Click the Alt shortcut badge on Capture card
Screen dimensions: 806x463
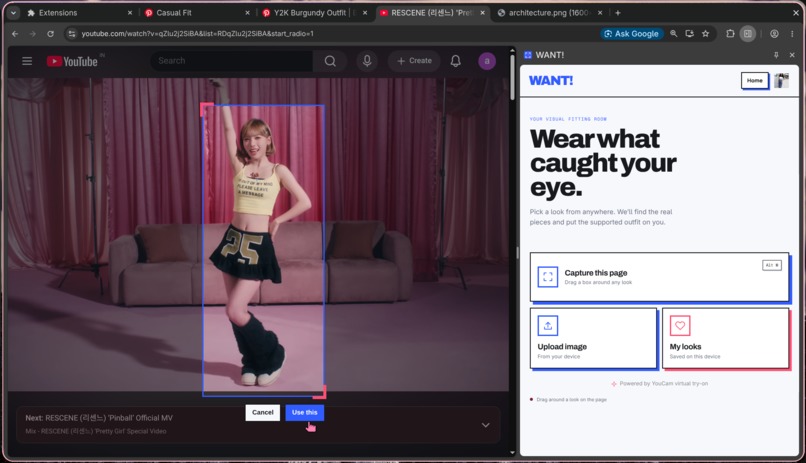click(x=772, y=265)
